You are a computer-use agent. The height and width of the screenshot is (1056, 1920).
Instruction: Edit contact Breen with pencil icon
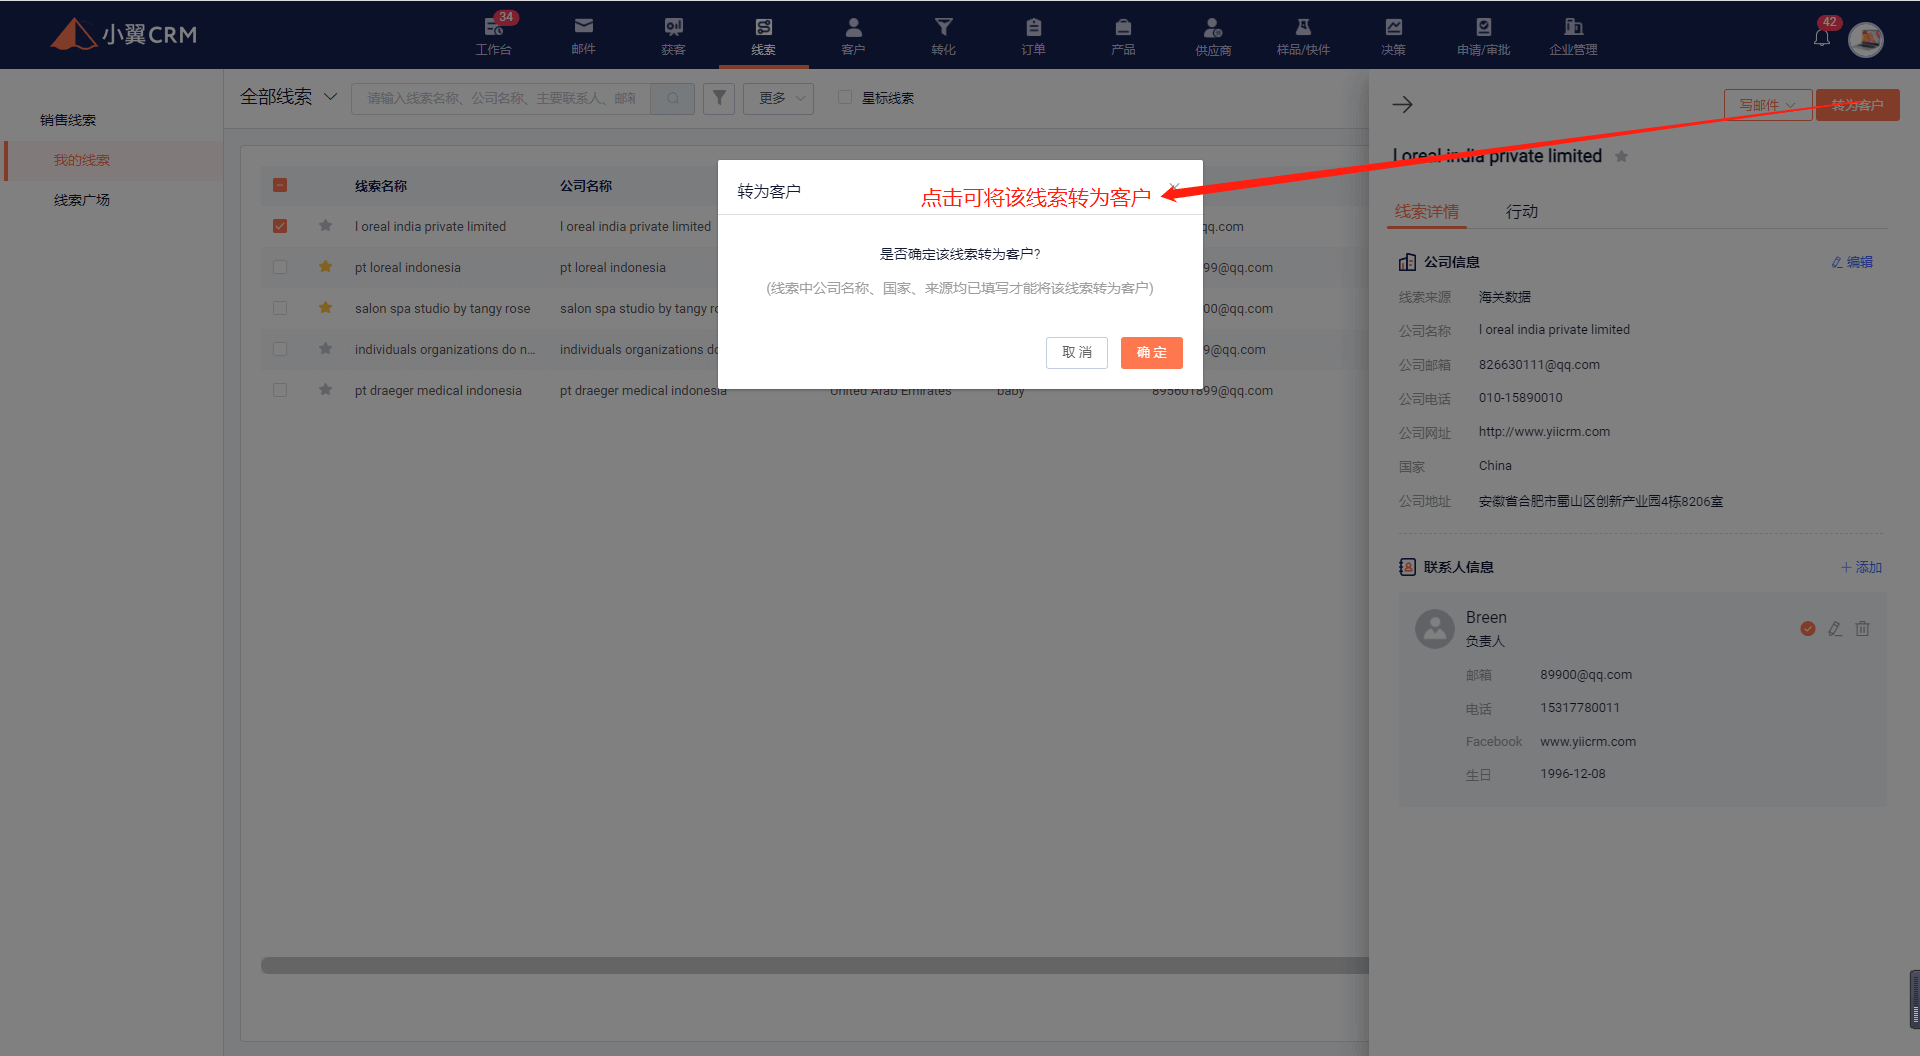coord(1834,629)
